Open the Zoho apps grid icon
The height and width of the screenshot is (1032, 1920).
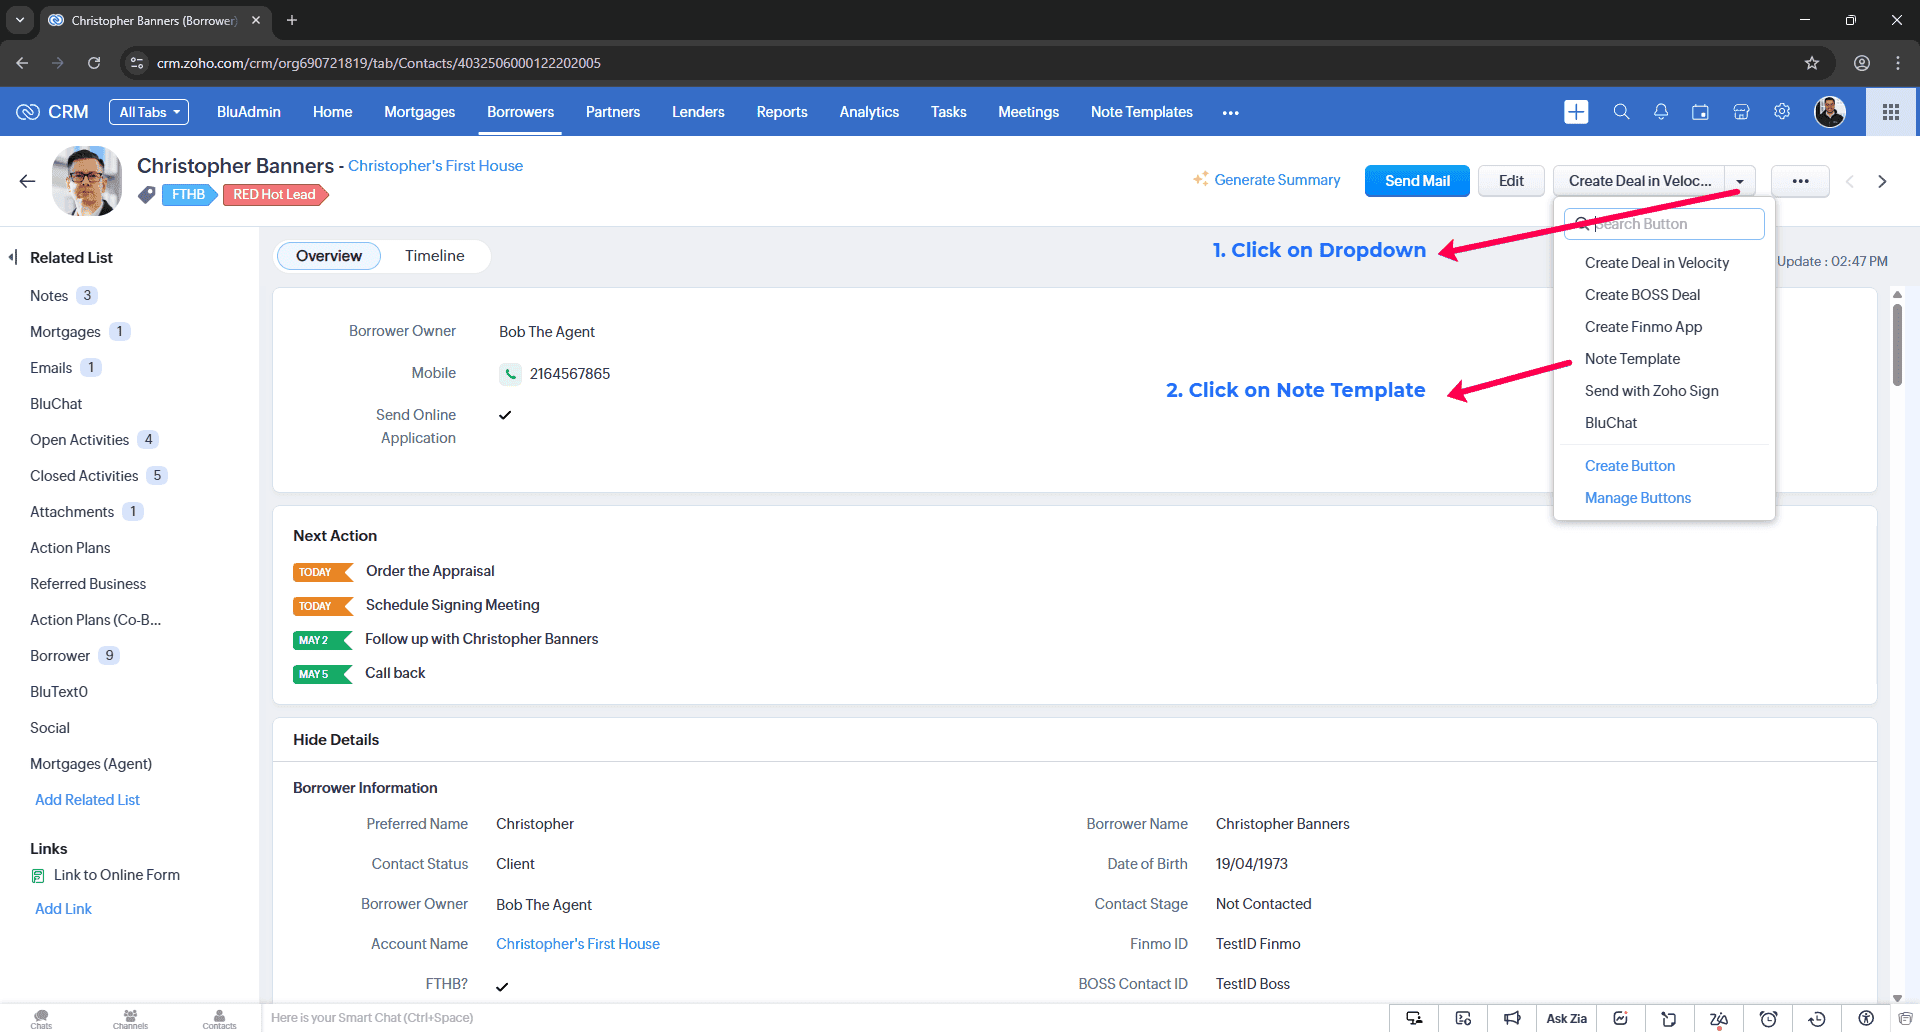tap(1890, 112)
